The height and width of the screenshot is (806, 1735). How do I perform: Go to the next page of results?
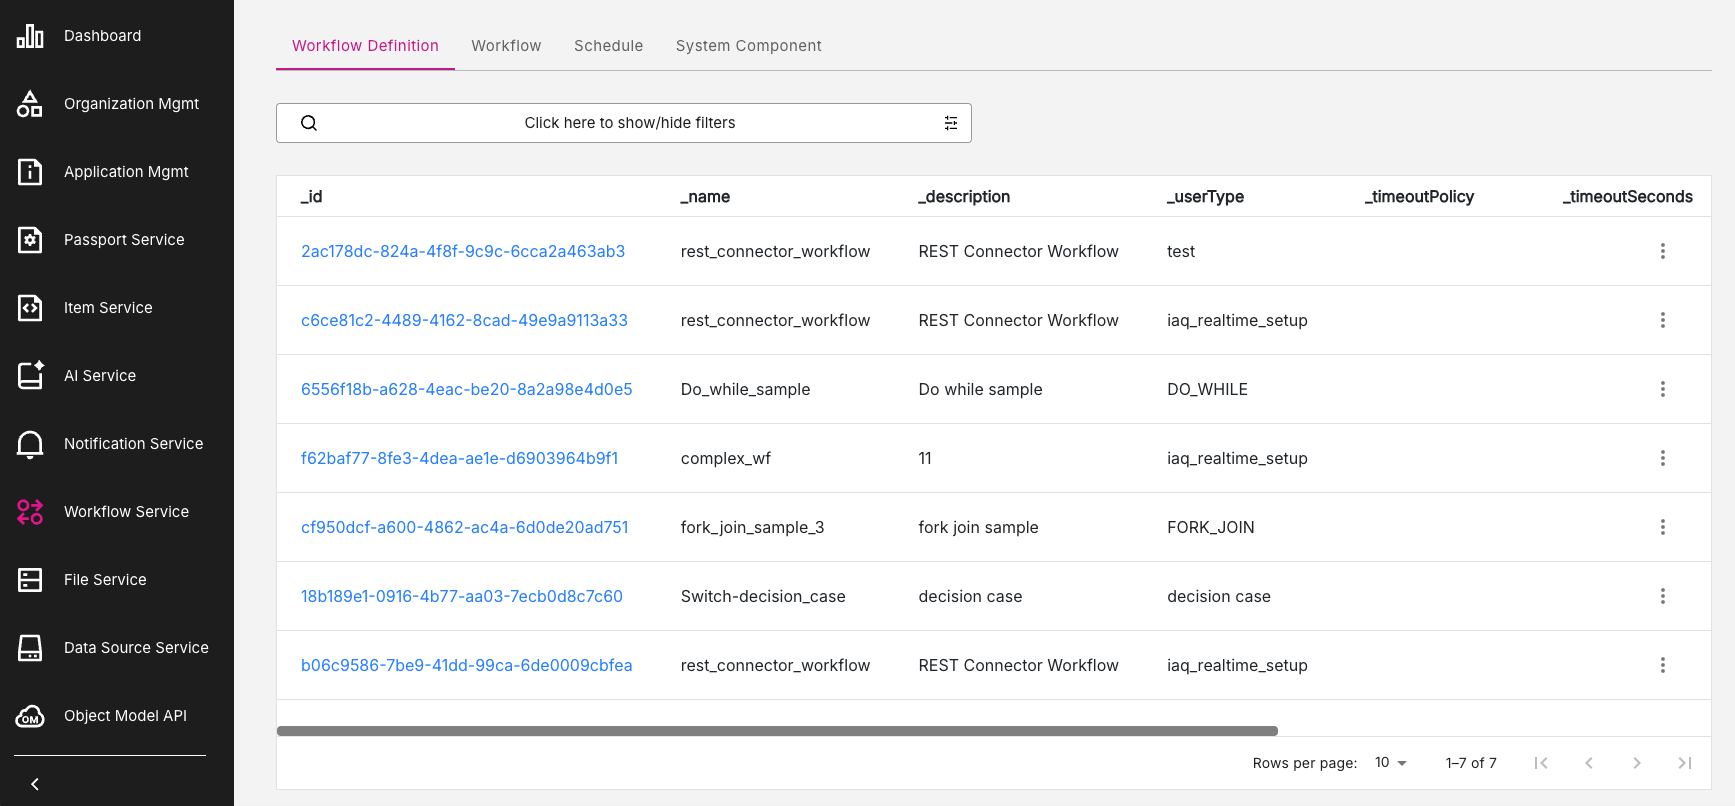coord(1637,763)
